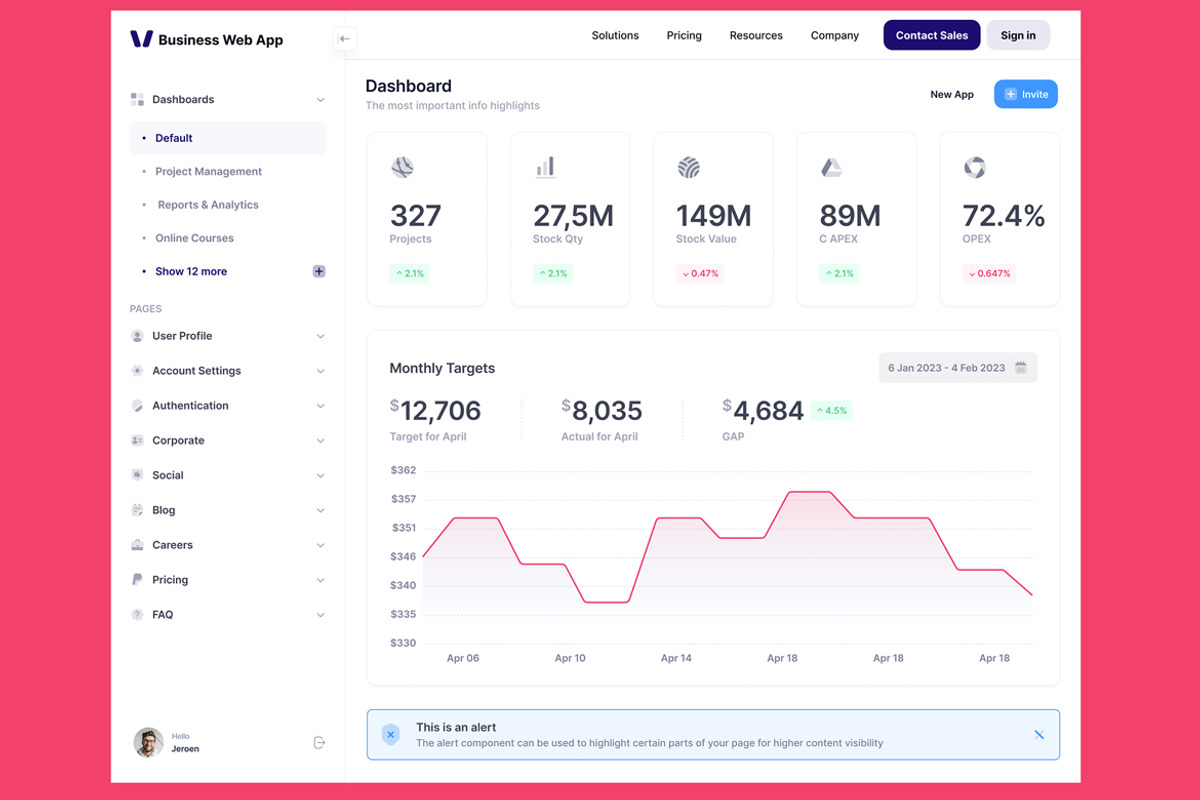Expand the Social chevron
This screenshot has width=1200, height=800.
tap(320, 476)
